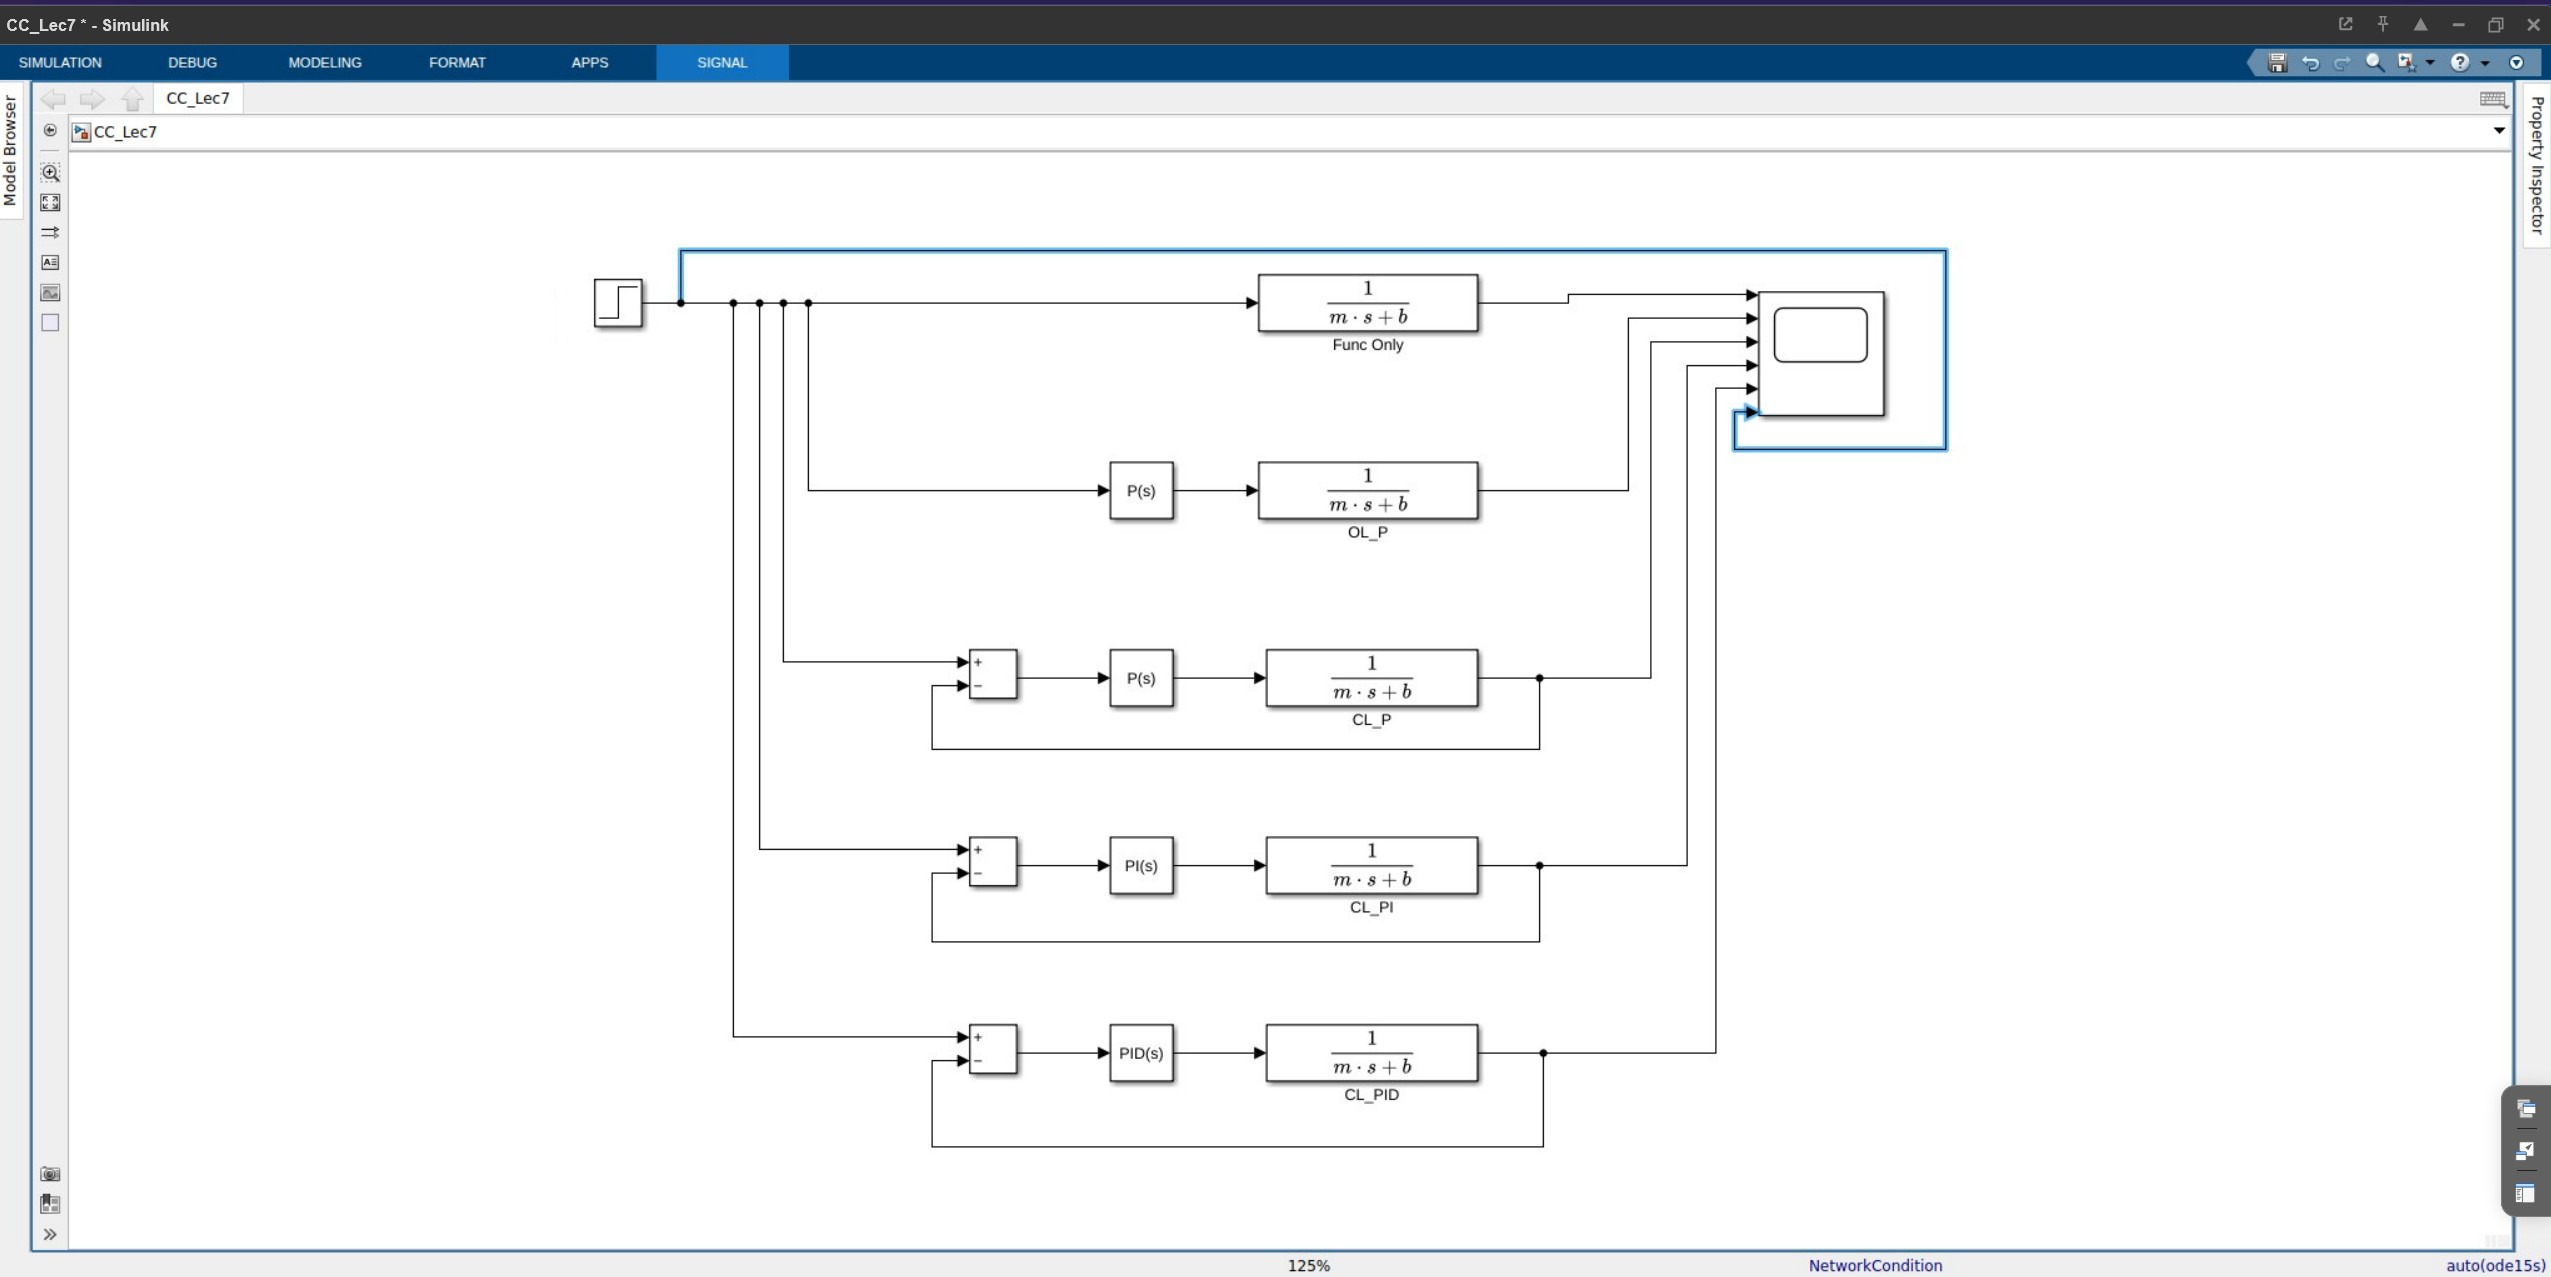
Task: Navigate forward with the right arrow
Action: (x=92, y=98)
